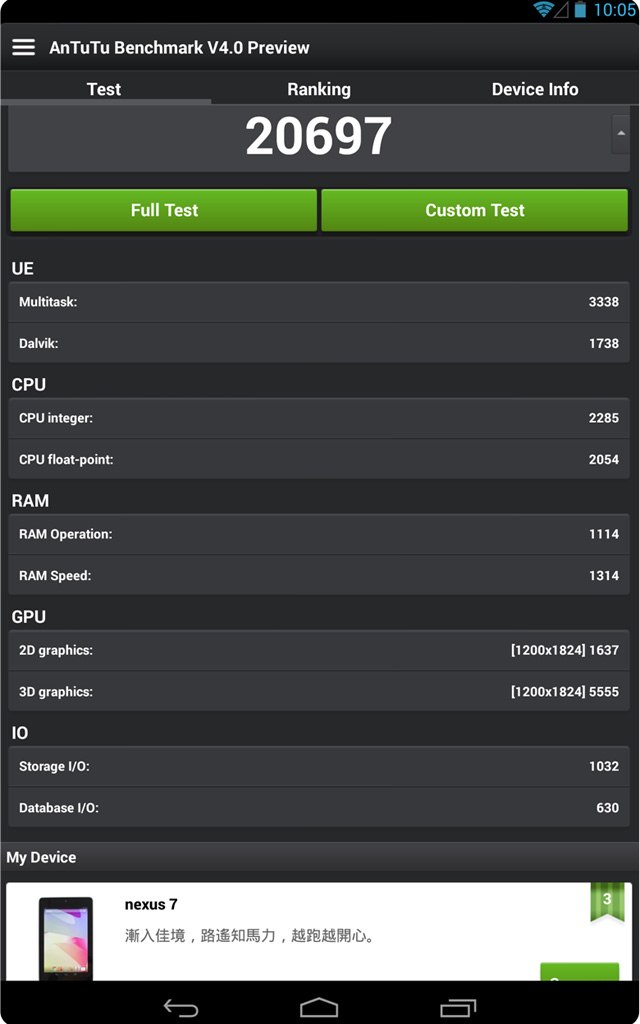Tap the mobile signal status icon
Screen dimensions: 640x1024
click(561, 10)
